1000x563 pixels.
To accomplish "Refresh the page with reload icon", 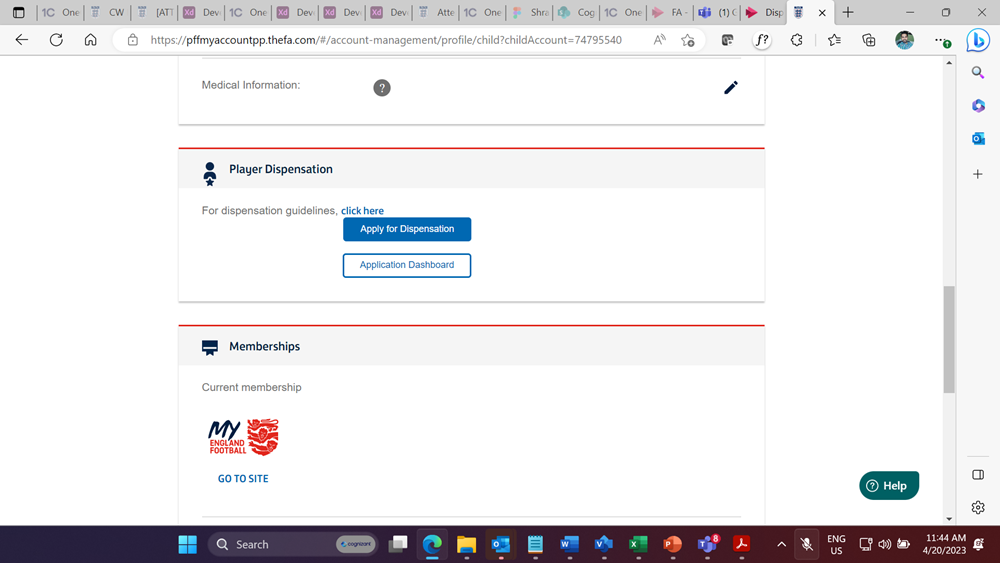I will (x=56, y=40).
